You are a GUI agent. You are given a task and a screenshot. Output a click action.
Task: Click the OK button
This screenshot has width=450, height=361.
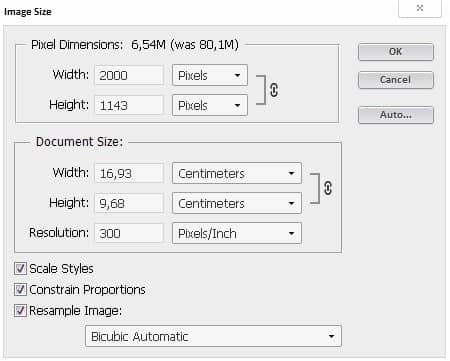coord(396,52)
